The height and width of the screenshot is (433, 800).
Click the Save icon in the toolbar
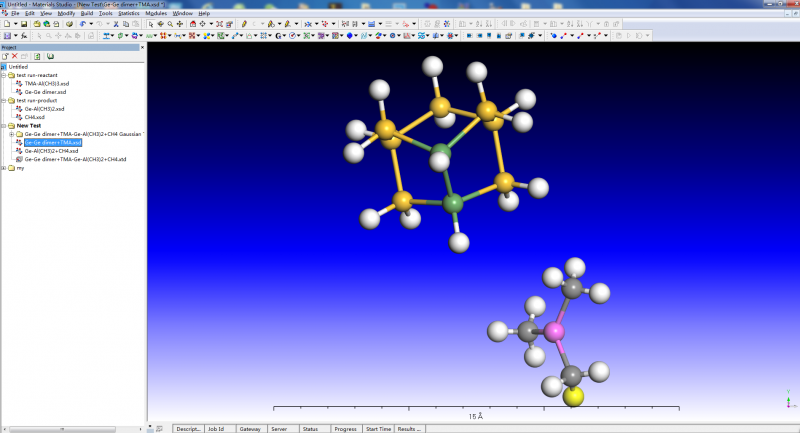[23, 23]
